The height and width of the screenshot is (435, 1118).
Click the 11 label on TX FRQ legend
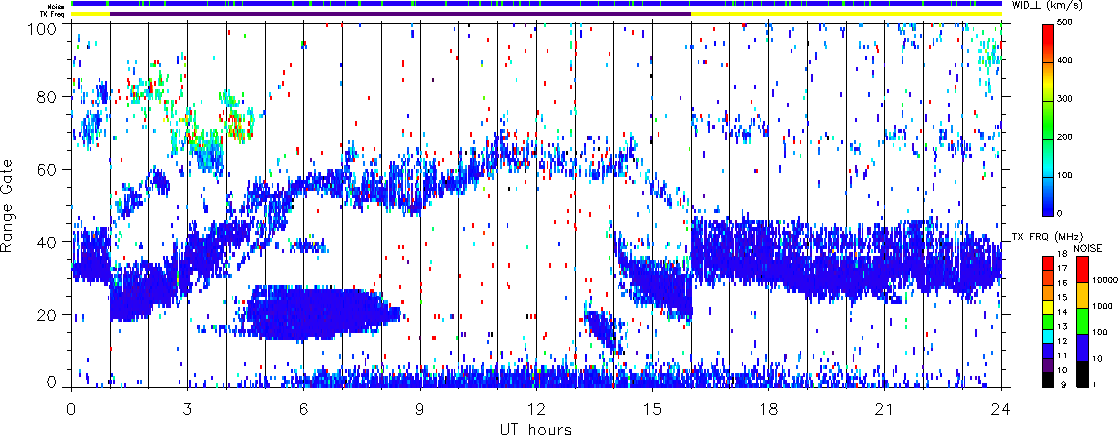point(1062,354)
